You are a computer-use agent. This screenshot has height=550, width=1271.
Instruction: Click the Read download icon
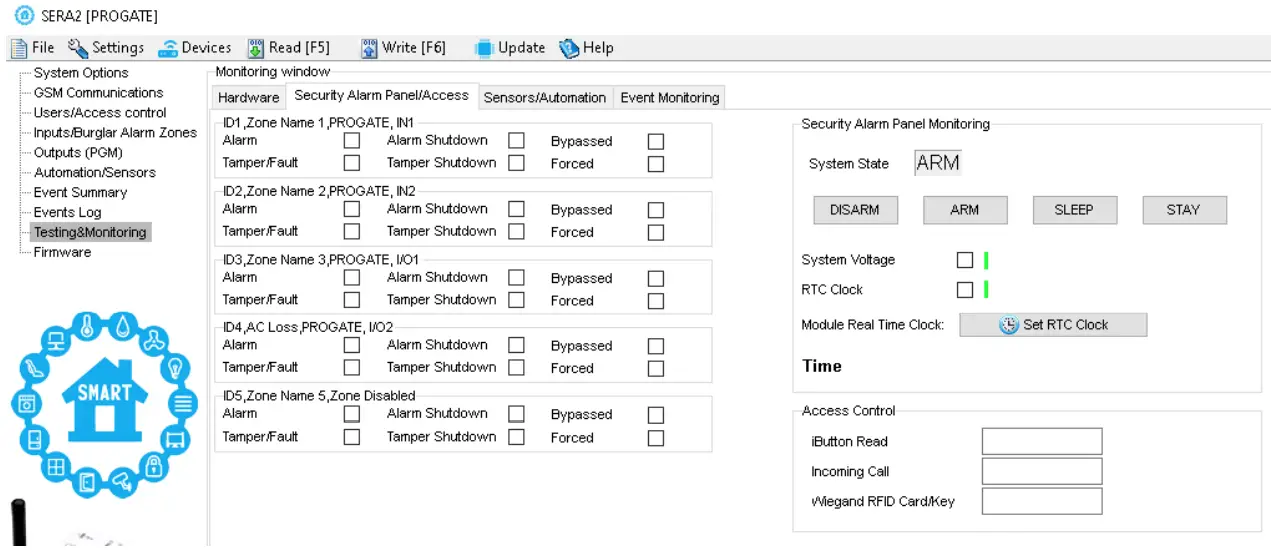click(255, 48)
